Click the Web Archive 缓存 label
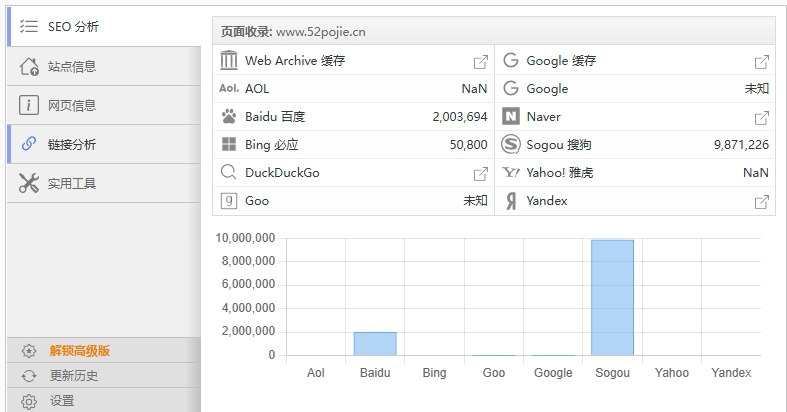787x412 pixels. click(x=295, y=61)
